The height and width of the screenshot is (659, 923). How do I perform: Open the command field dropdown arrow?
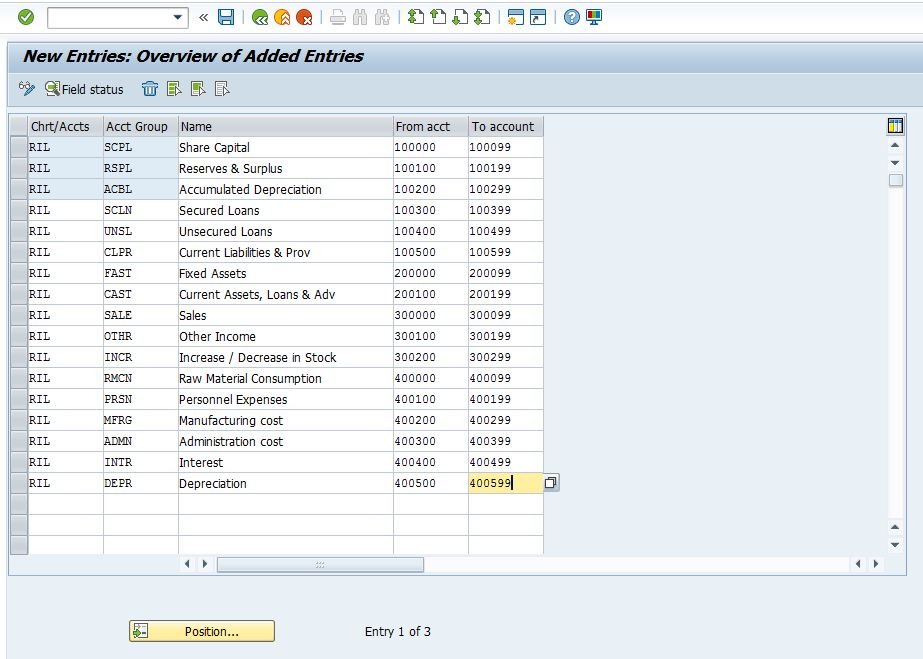[177, 18]
